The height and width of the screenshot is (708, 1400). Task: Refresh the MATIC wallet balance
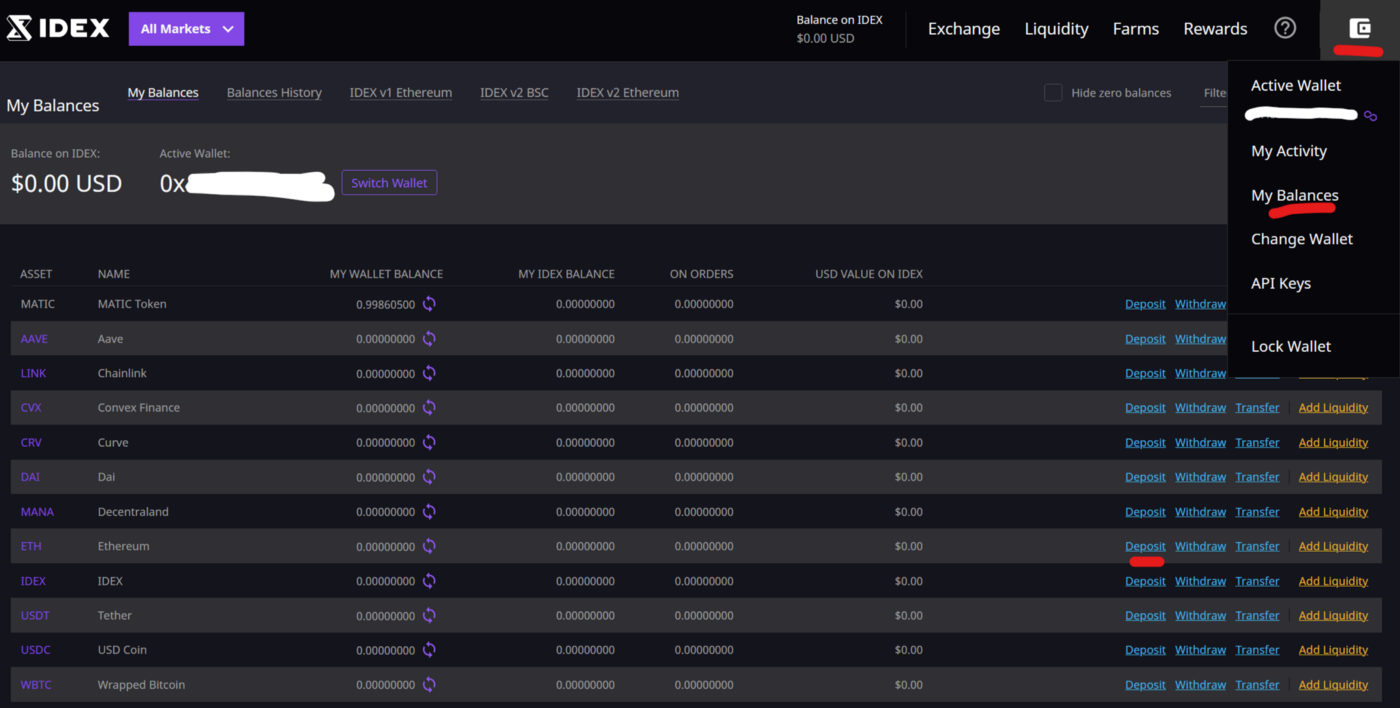(x=429, y=304)
